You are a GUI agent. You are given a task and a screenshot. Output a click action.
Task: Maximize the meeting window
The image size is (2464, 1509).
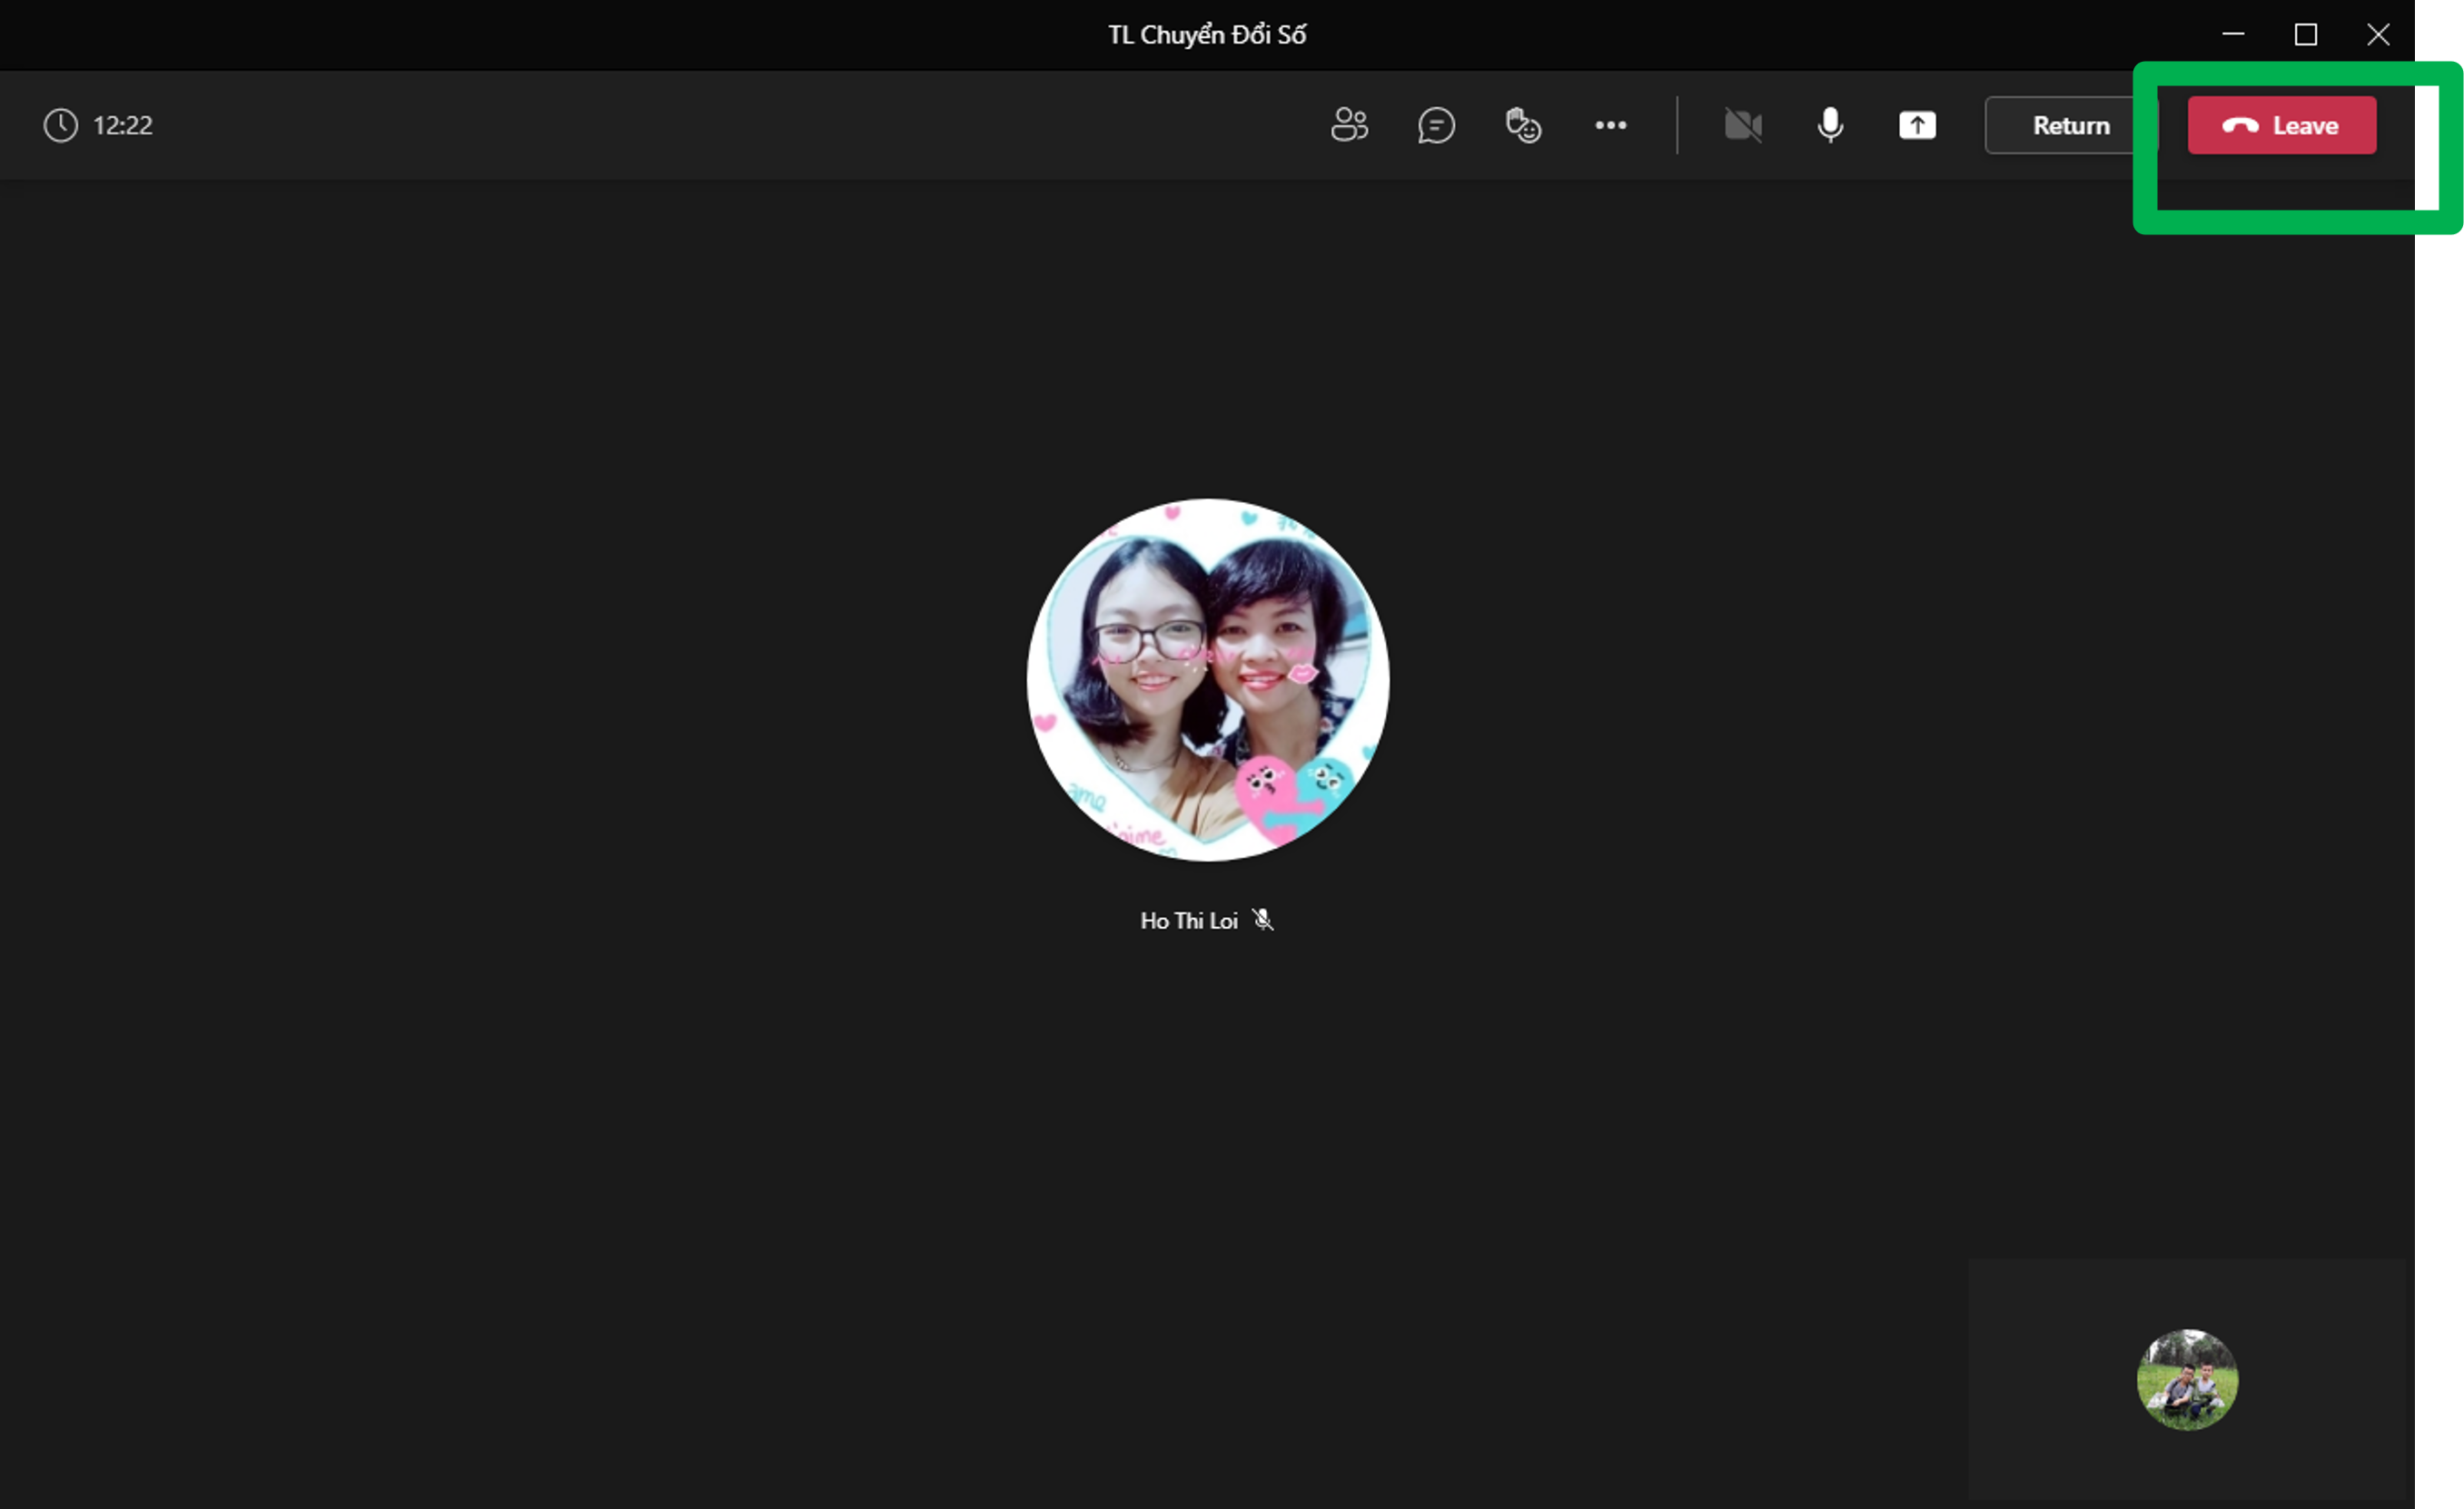2305,35
